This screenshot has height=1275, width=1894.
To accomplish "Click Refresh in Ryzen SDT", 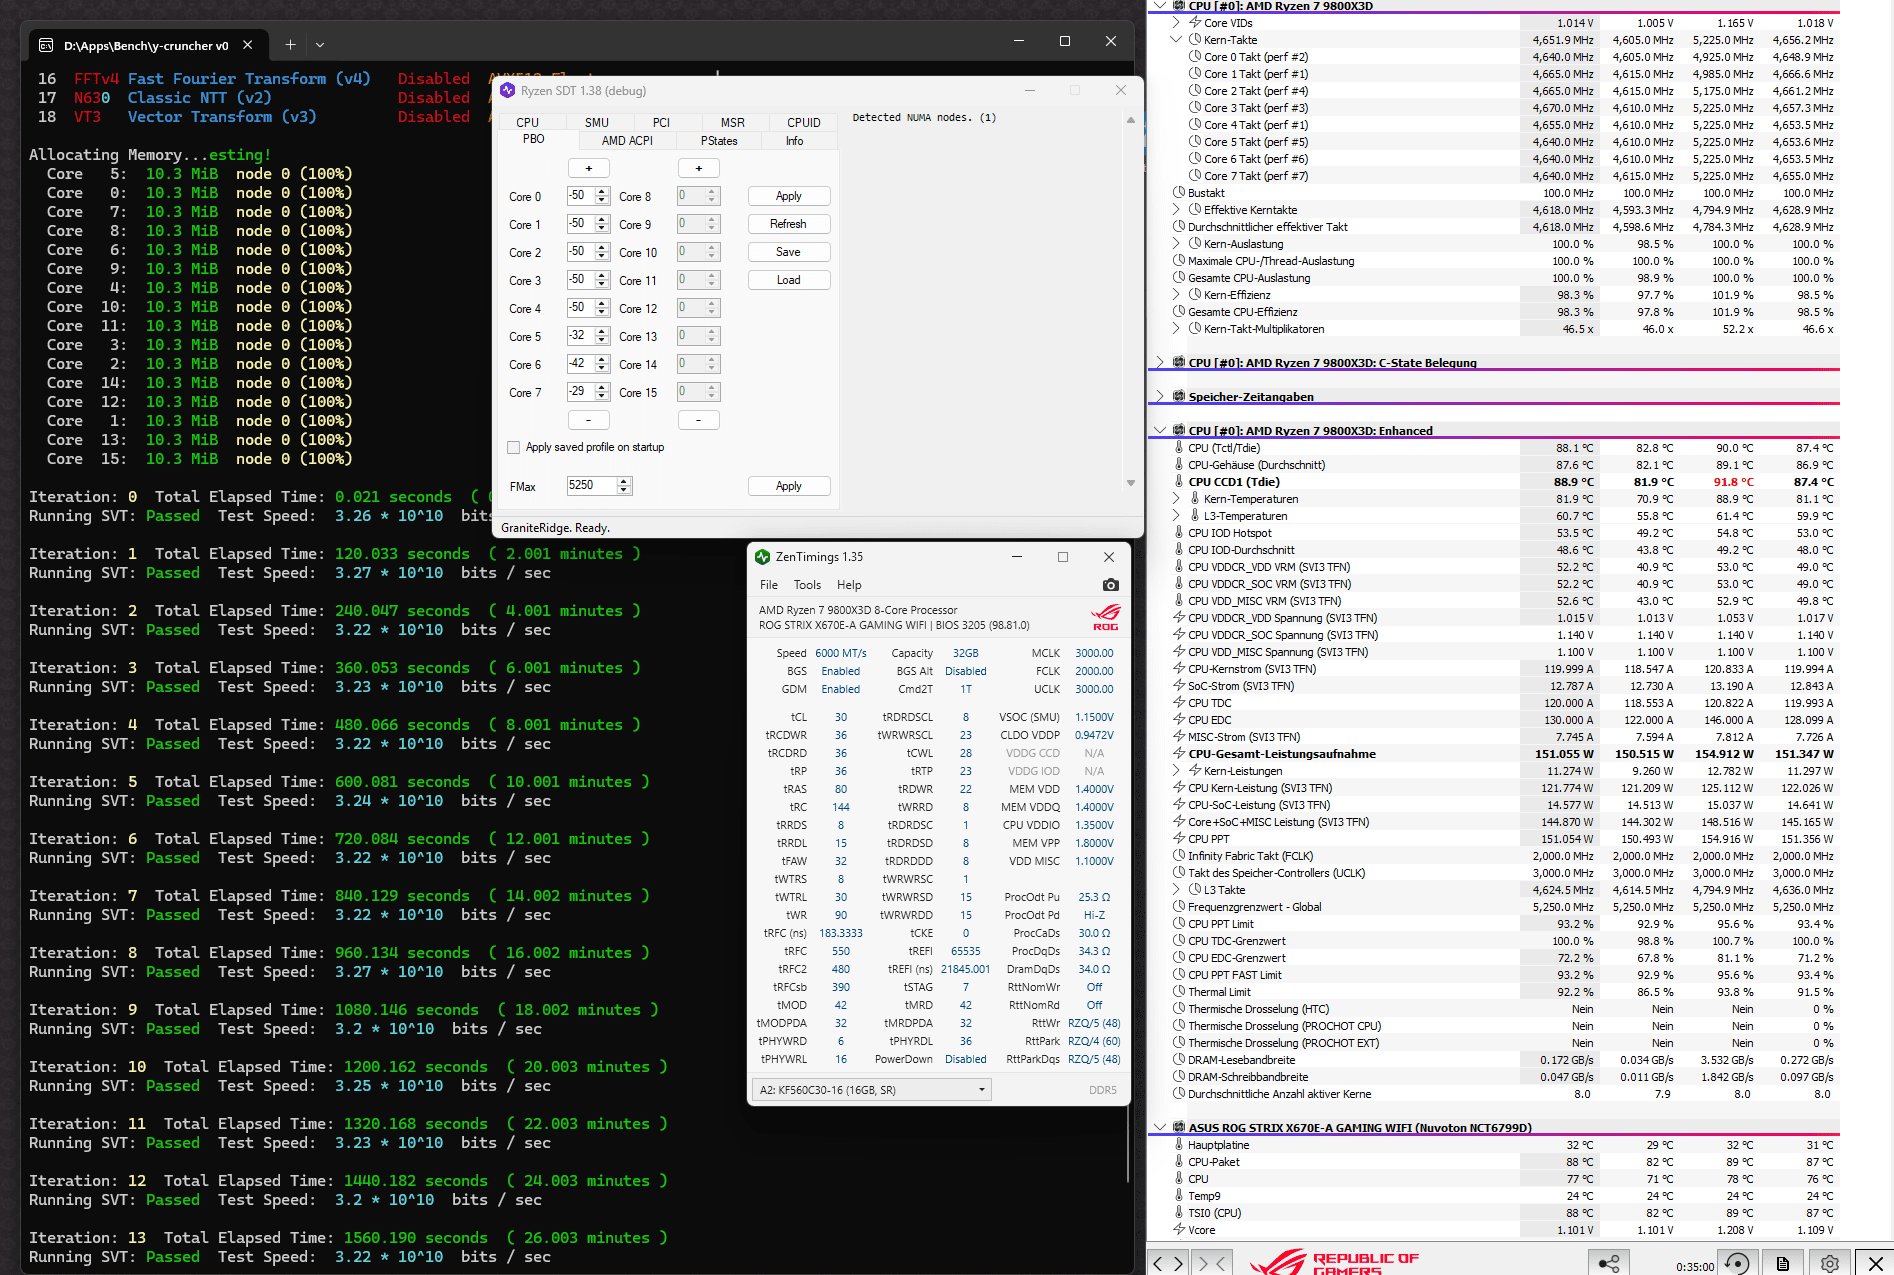I will pos(788,224).
